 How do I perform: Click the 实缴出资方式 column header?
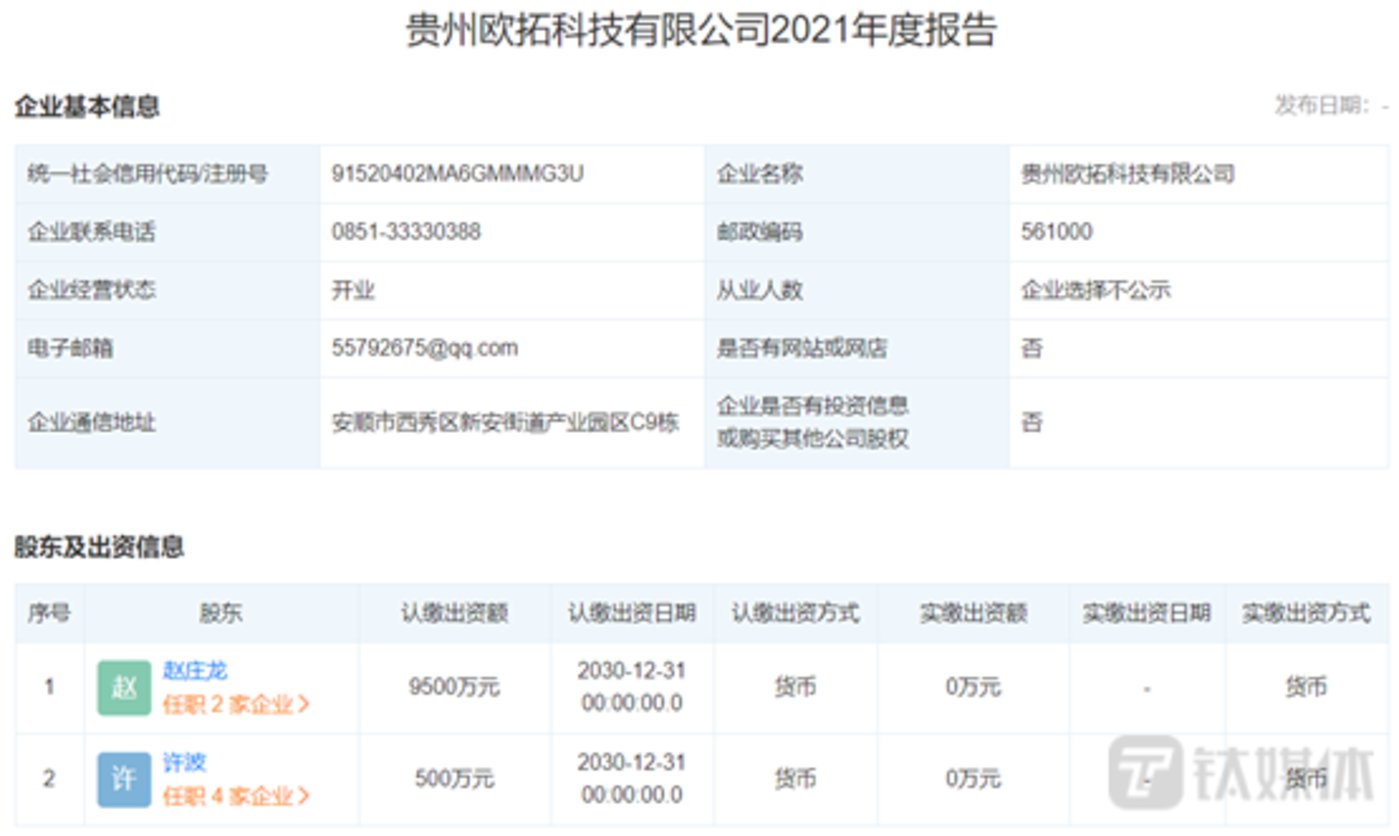coord(1306,613)
